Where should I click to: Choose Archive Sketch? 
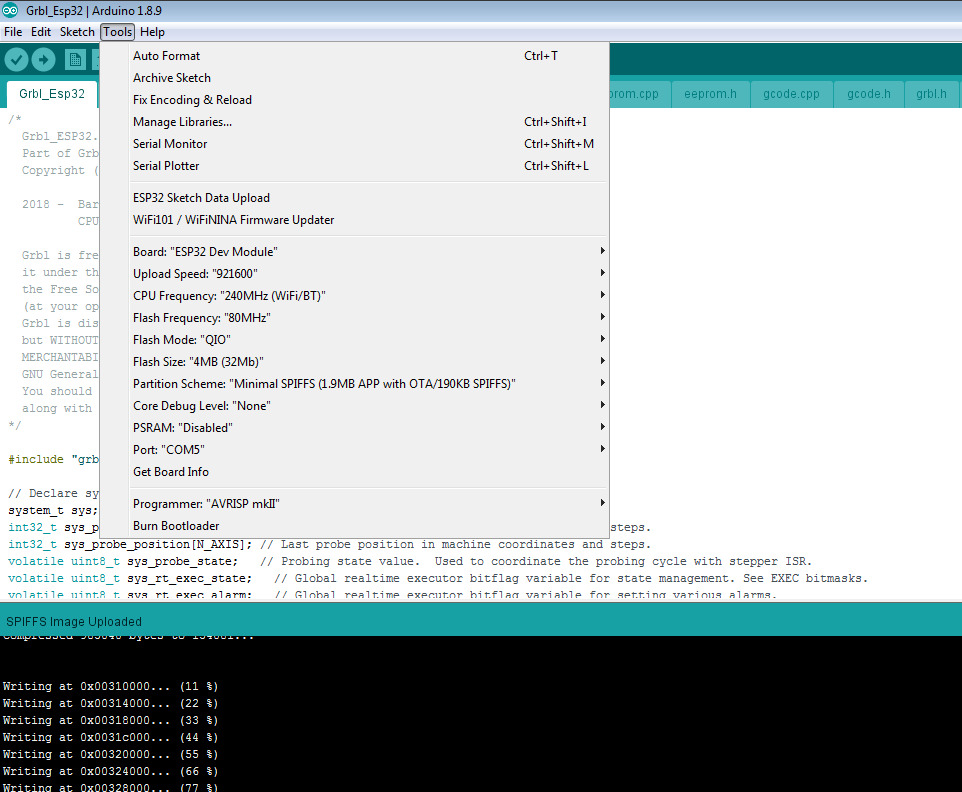click(x=355, y=78)
